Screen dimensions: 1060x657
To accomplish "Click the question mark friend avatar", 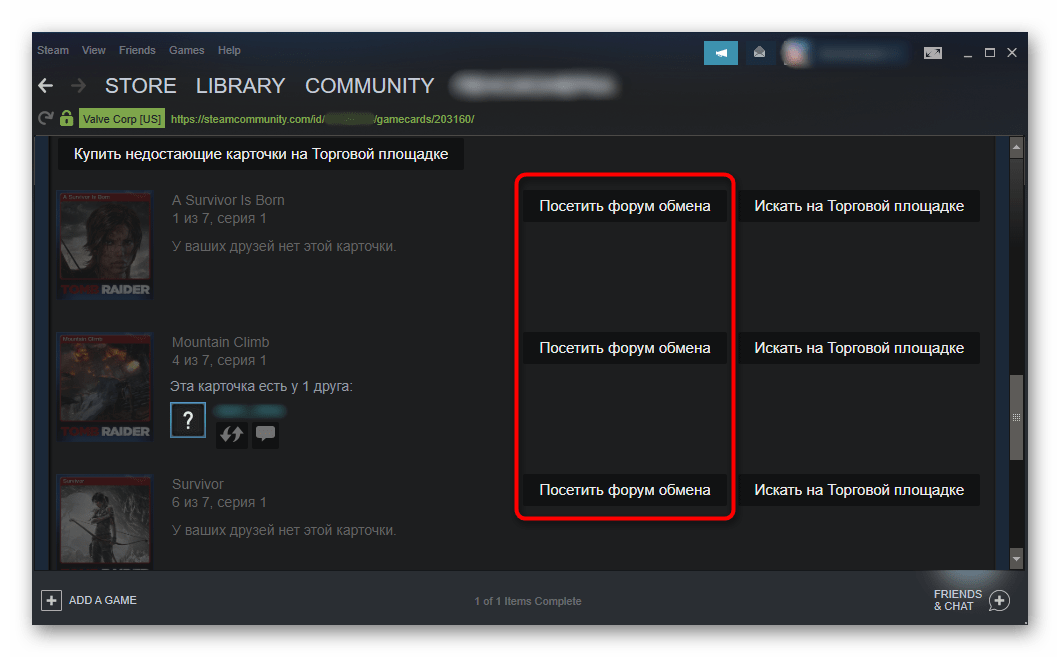I will click(x=188, y=420).
